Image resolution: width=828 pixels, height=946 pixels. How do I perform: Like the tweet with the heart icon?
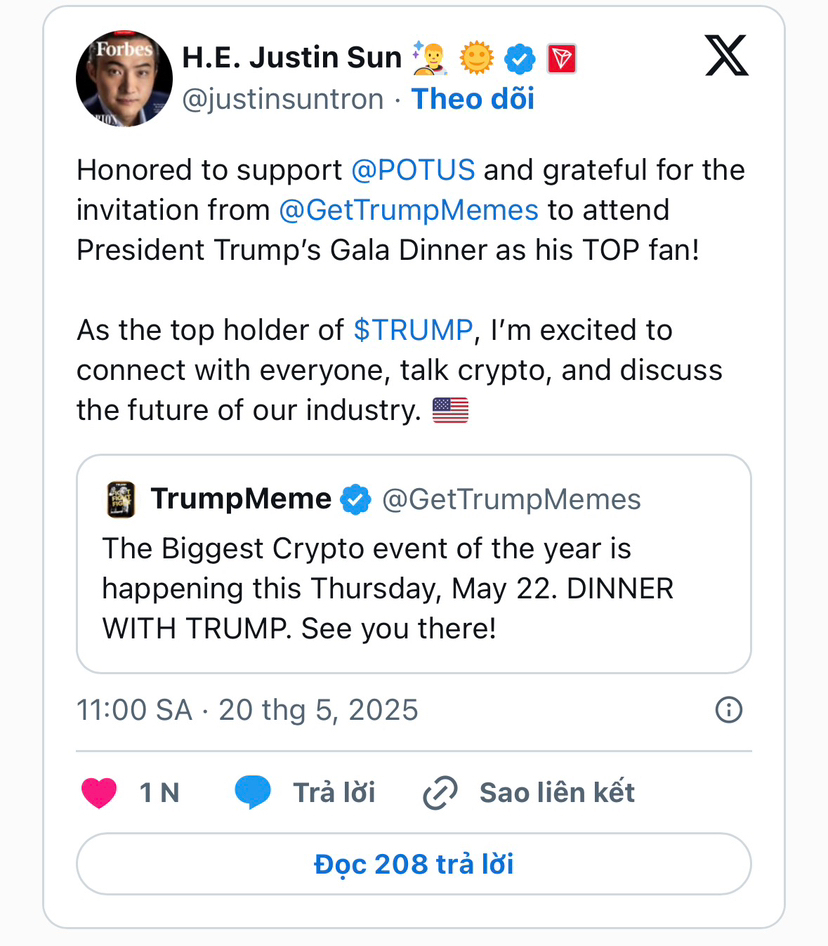point(99,792)
